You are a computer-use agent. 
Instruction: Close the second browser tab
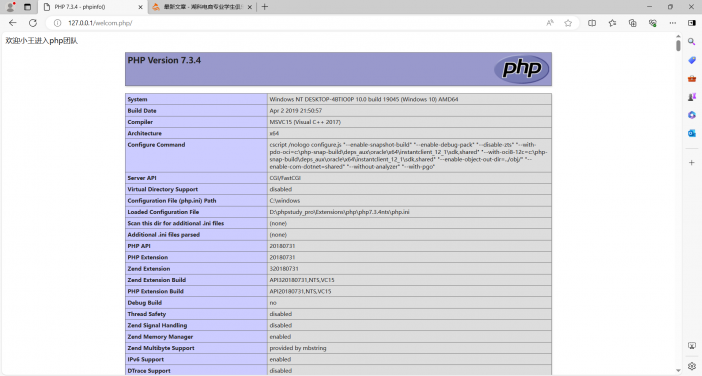click(x=249, y=7)
